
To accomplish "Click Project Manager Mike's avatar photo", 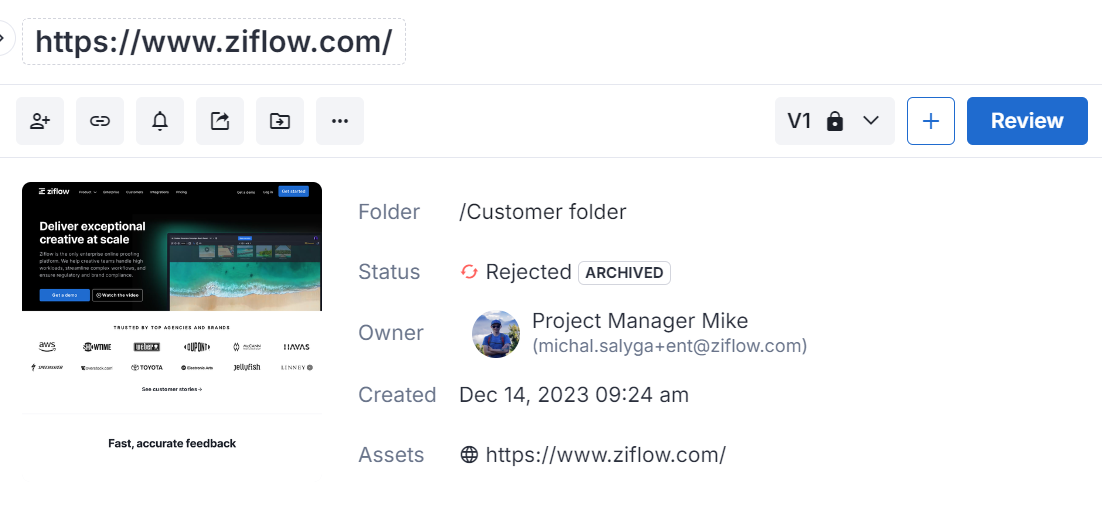I will (x=496, y=334).
